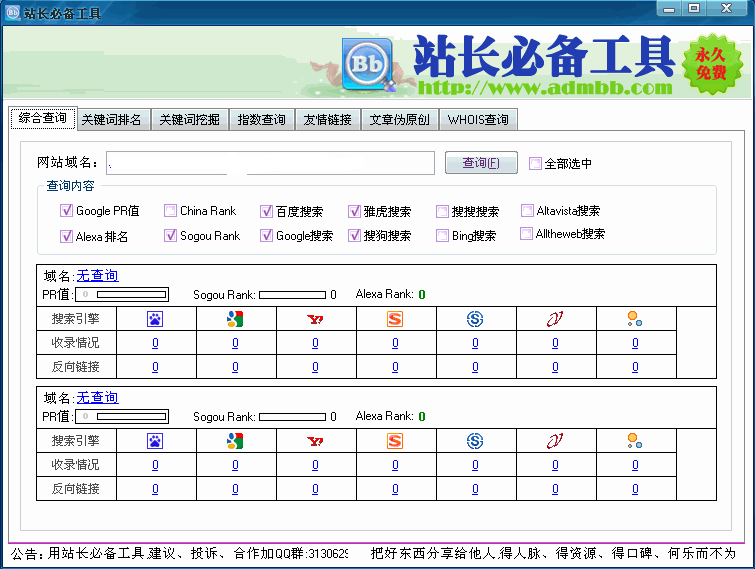Enable the China Rank checkbox

pos(170,210)
